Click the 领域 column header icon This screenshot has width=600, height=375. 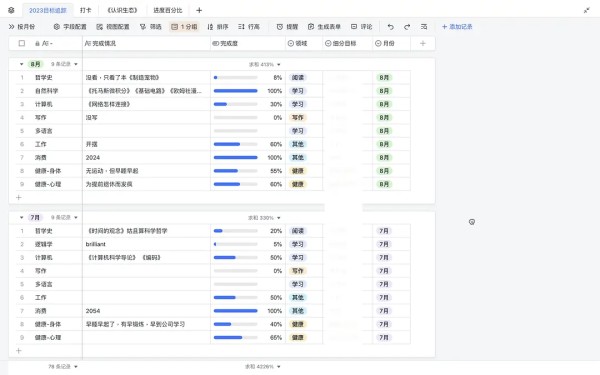pyautogui.click(x=291, y=43)
